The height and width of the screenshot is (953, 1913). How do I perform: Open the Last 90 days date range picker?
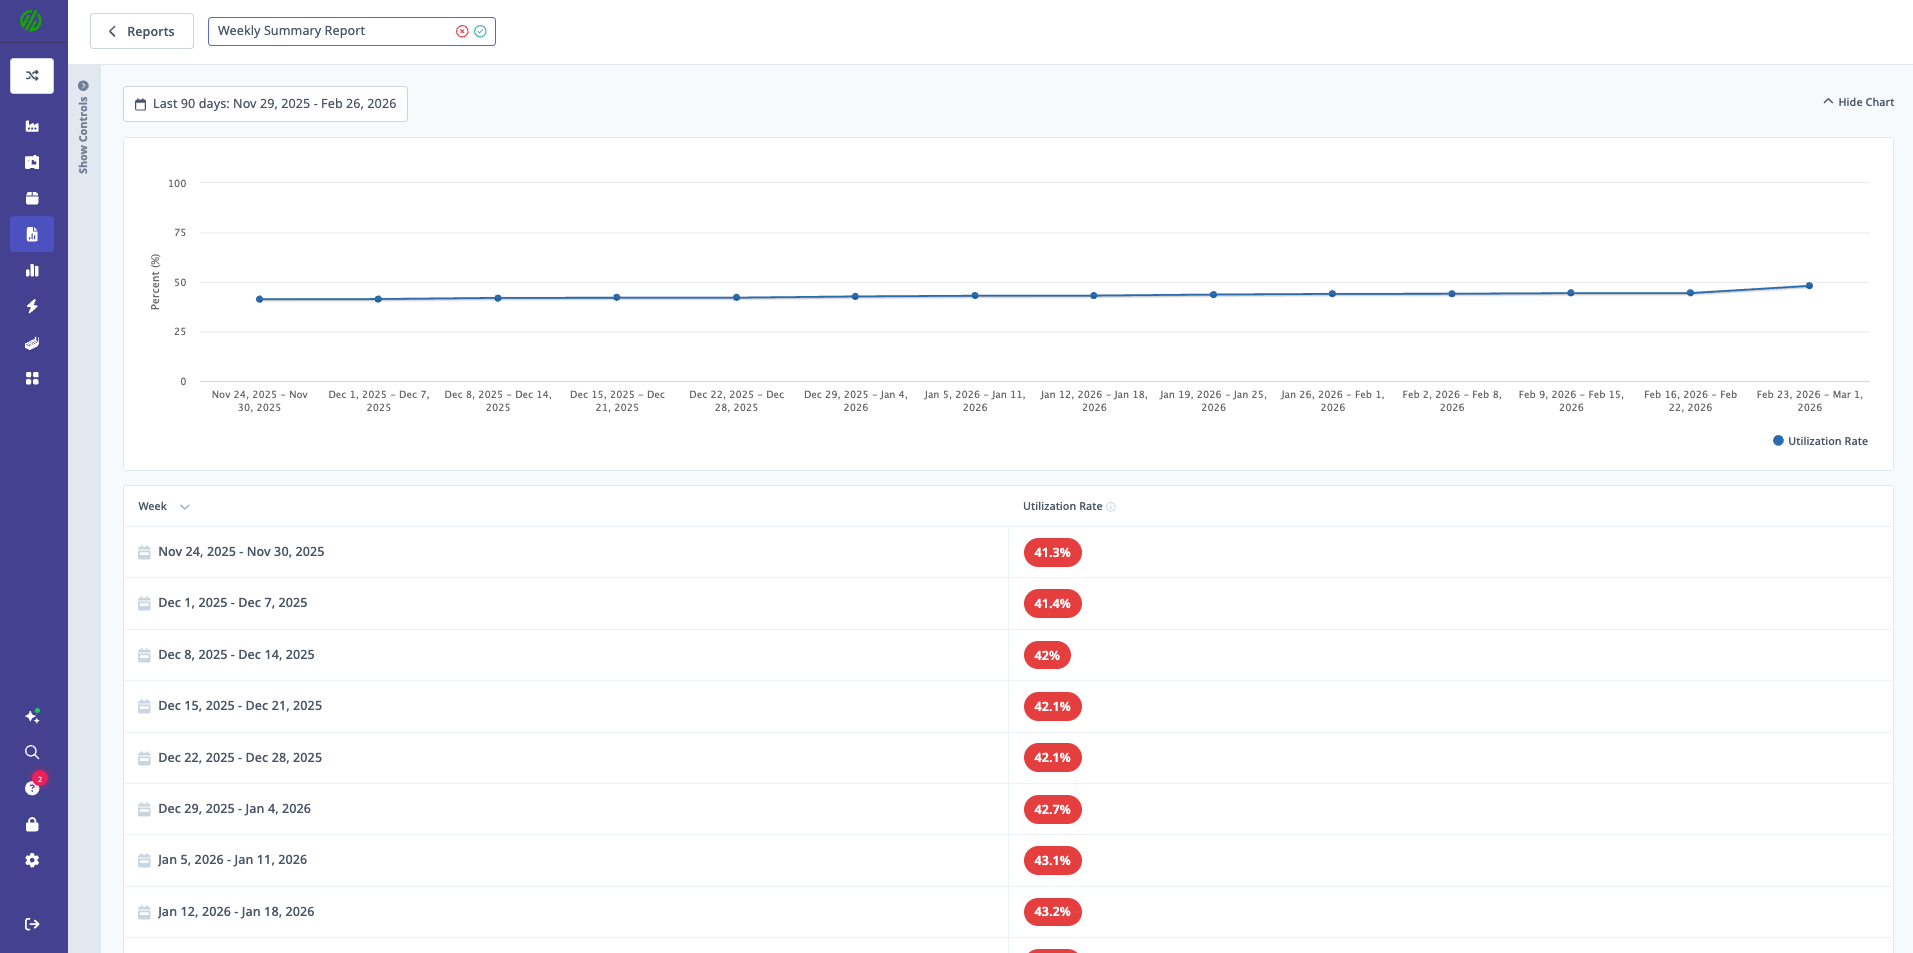[265, 104]
